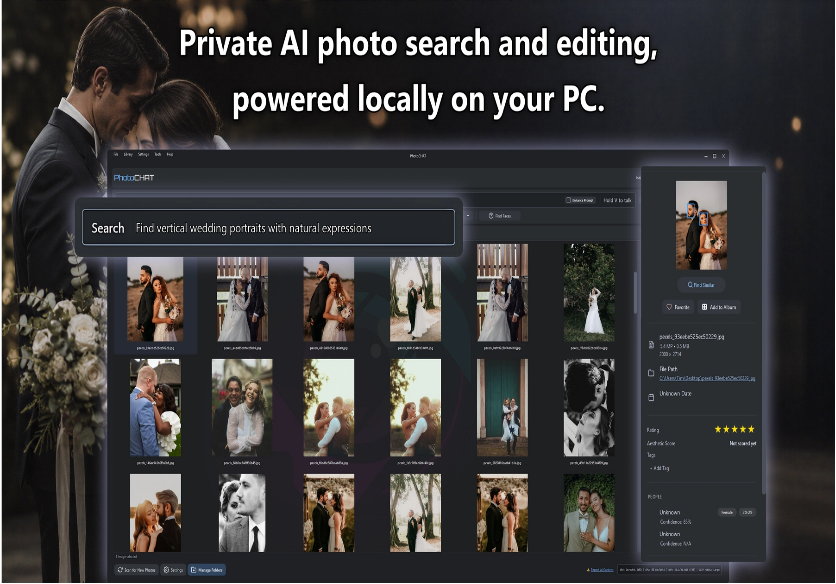Select the beige suit couple by hedge thumbnail
The width and height of the screenshot is (836, 584).
[589, 513]
